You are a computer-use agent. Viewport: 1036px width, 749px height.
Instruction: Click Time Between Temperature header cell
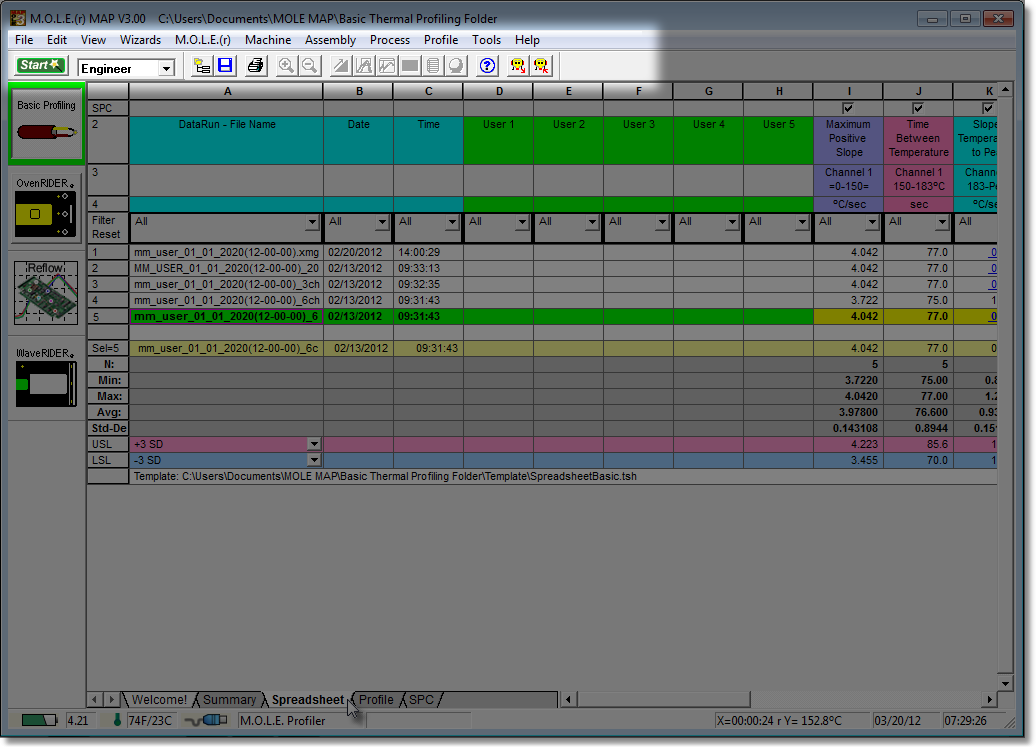coord(918,139)
